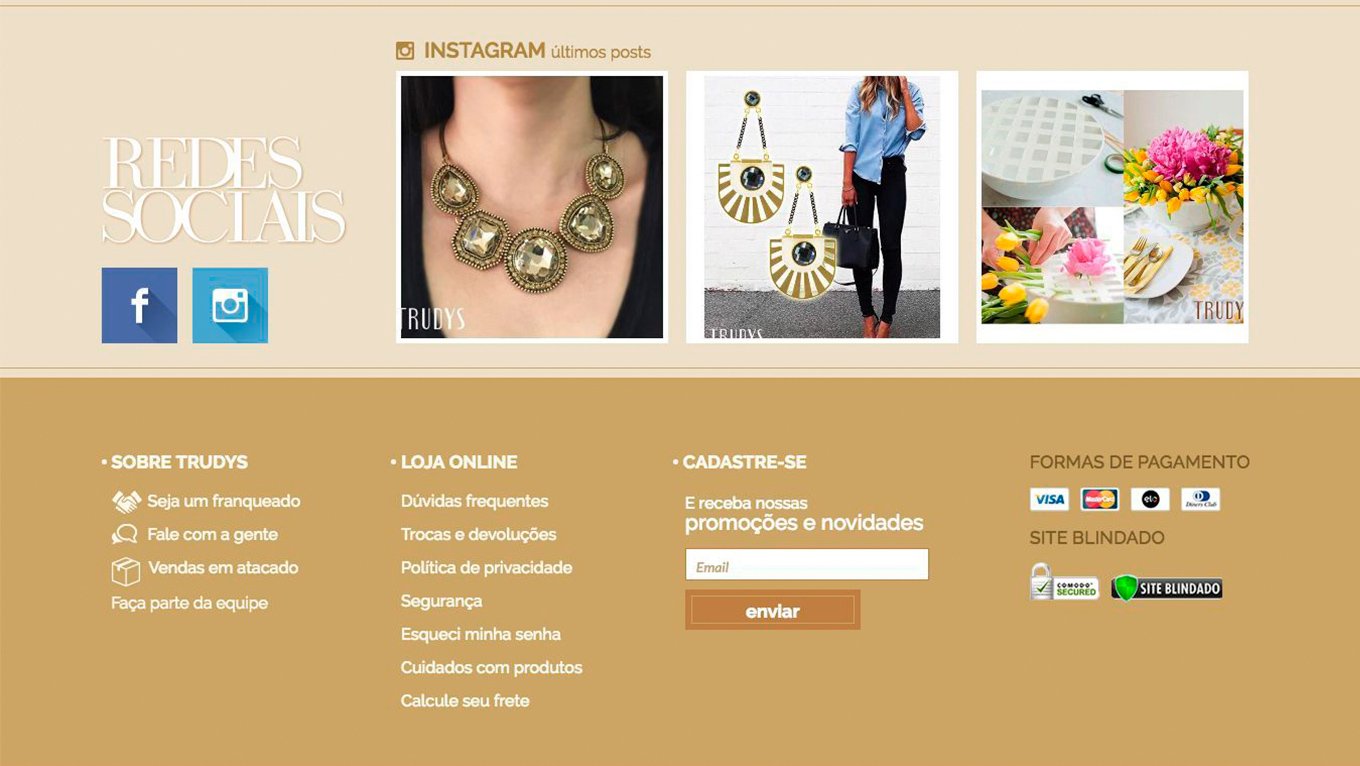Screen dimensions: 1360x766
Task: Click the handshake icon beside Seja um franqueado
Action: point(126,501)
